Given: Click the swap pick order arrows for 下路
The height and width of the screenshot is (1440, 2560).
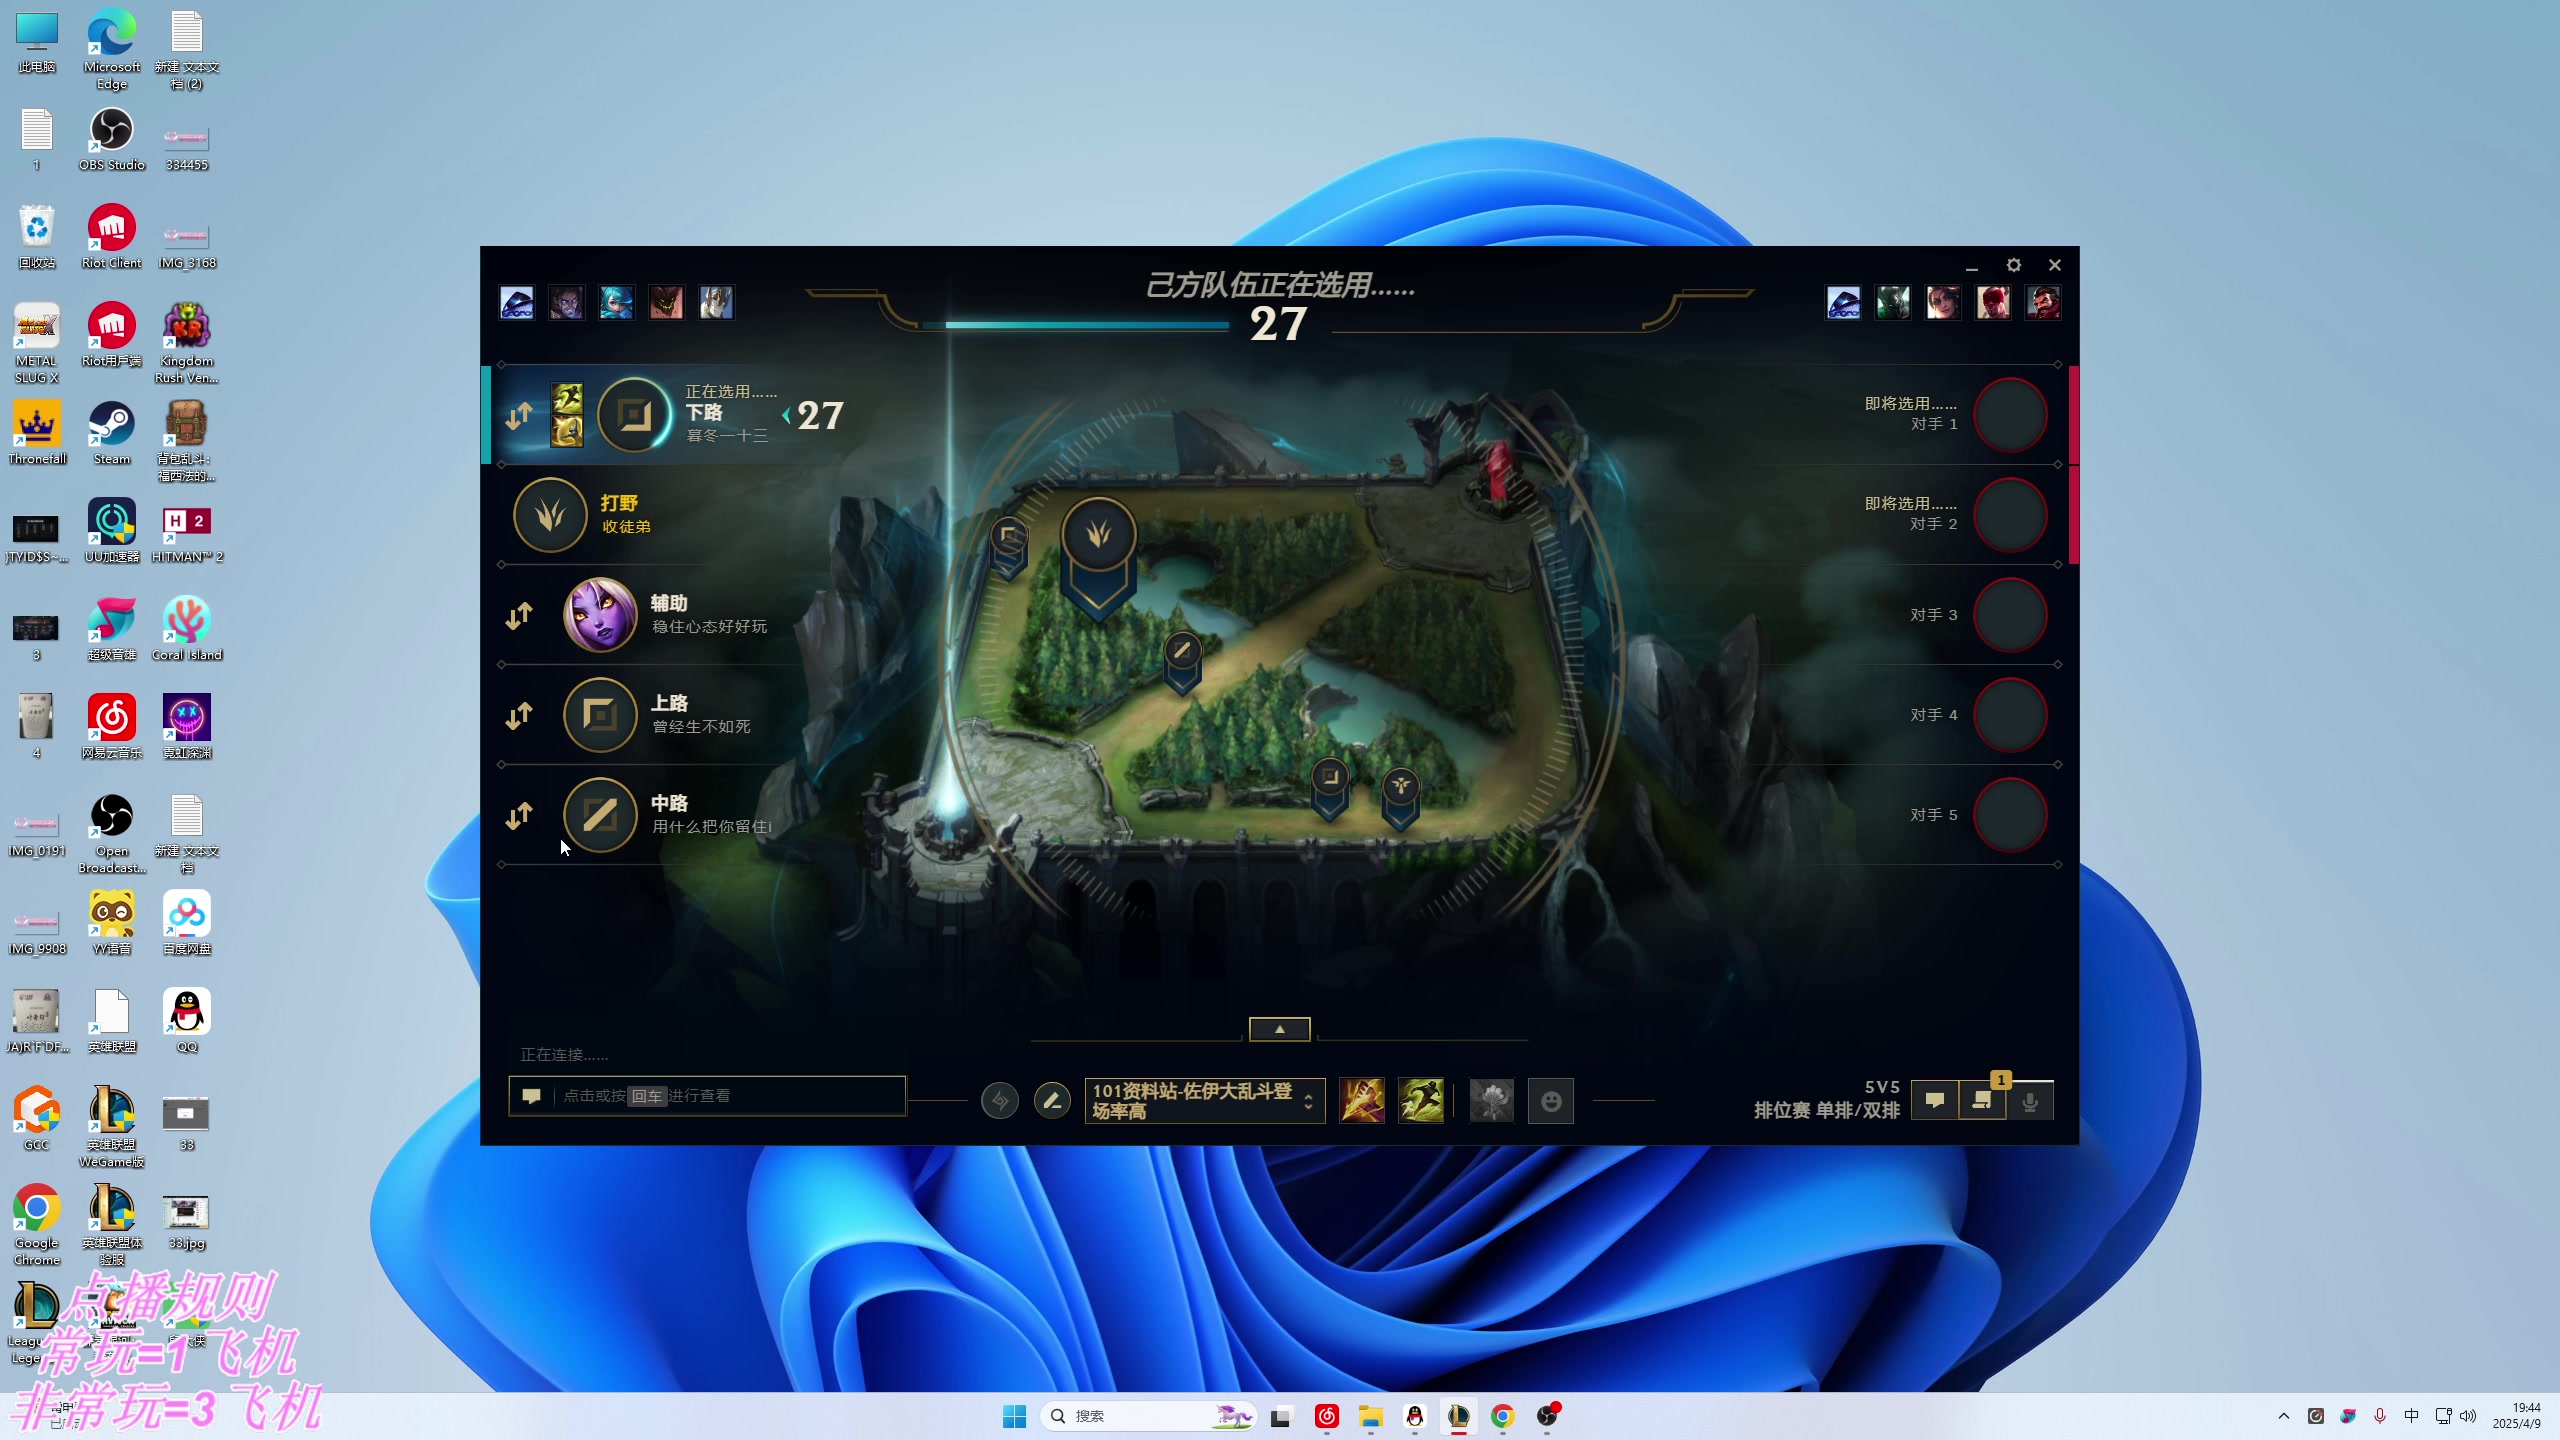Looking at the screenshot, I should tap(518, 416).
